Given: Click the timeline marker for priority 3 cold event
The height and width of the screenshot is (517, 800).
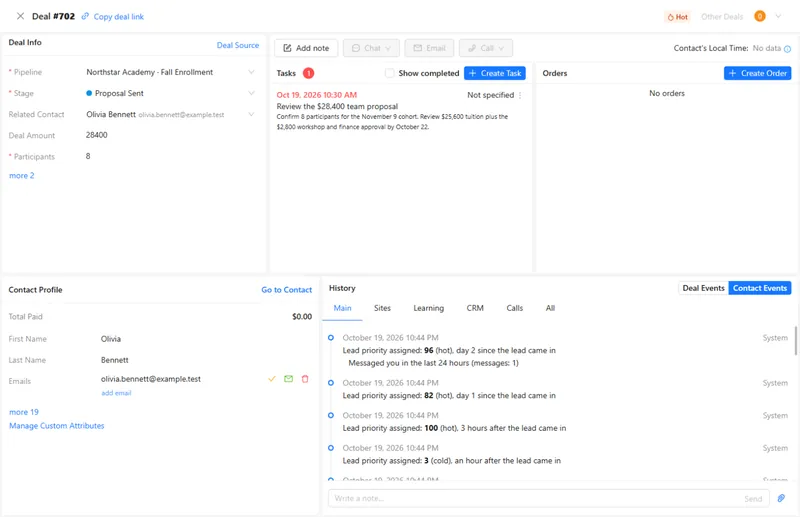Looking at the screenshot, I should [x=331, y=448].
